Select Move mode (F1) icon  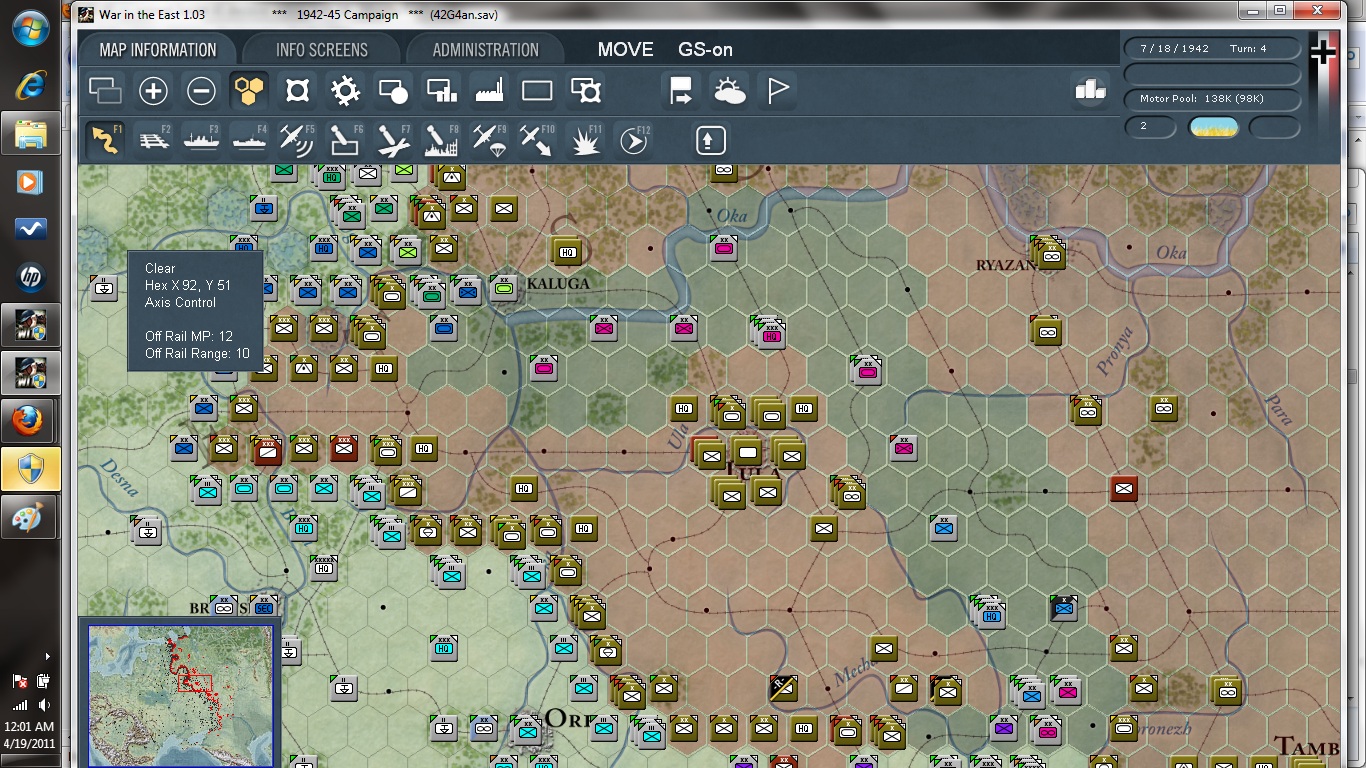pos(104,140)
